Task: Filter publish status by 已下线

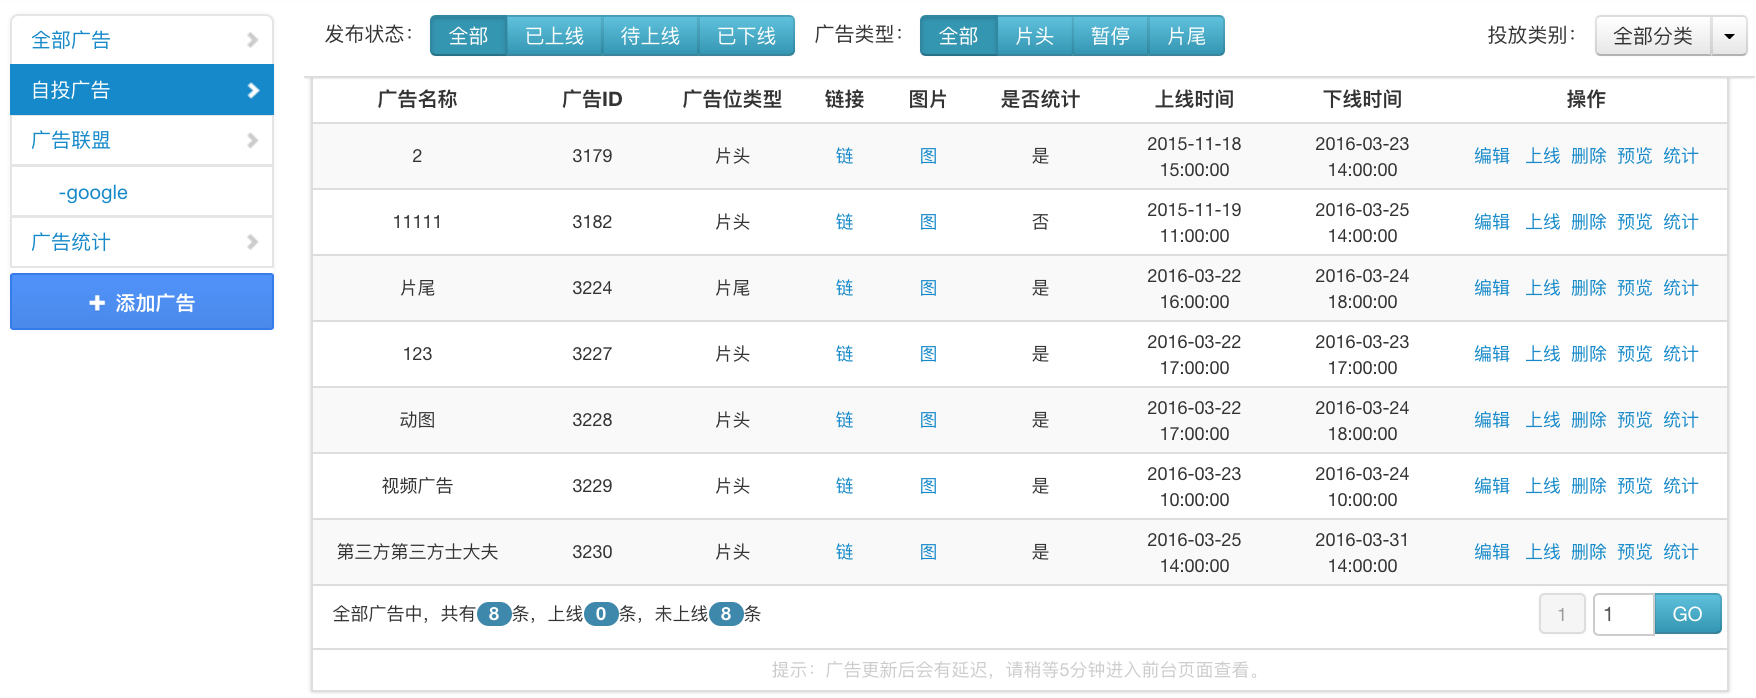Action: pyautogui.click(x=746, y=36)
